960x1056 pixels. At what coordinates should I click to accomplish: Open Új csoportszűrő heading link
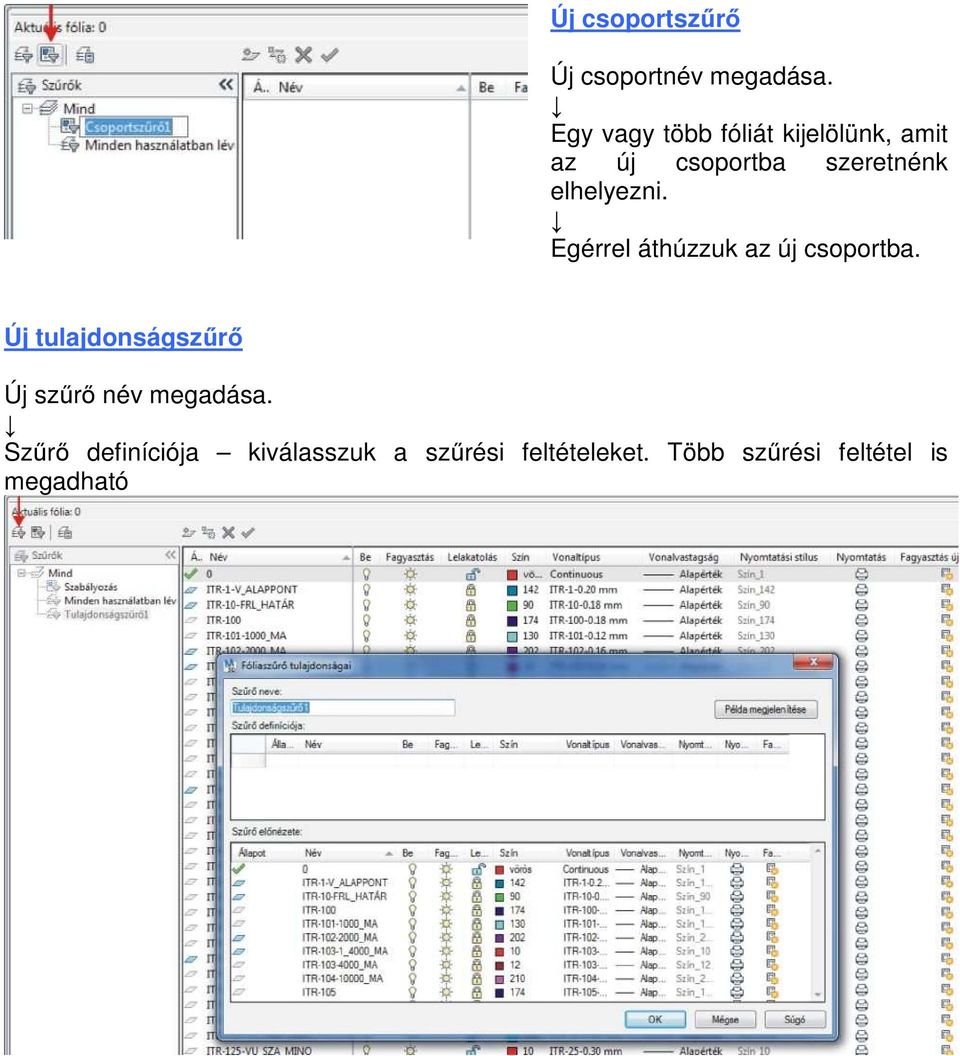(x=645, y=18)
